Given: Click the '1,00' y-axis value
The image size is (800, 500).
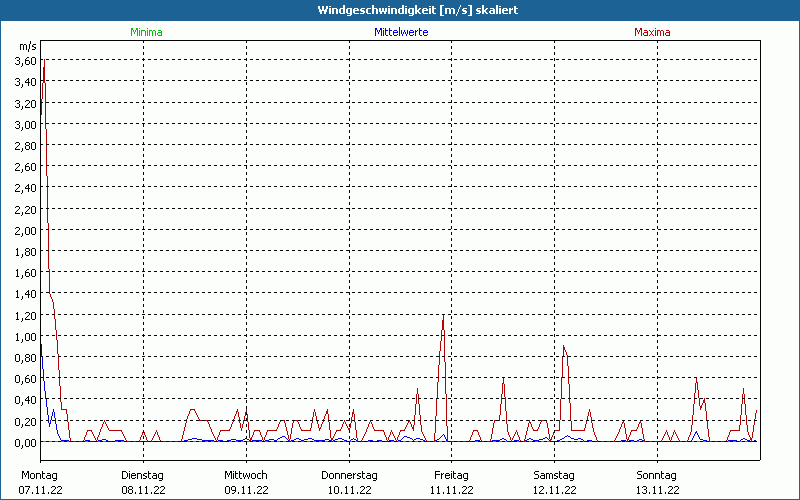Looking at the screenshot, I should click(x=26, y=337).
